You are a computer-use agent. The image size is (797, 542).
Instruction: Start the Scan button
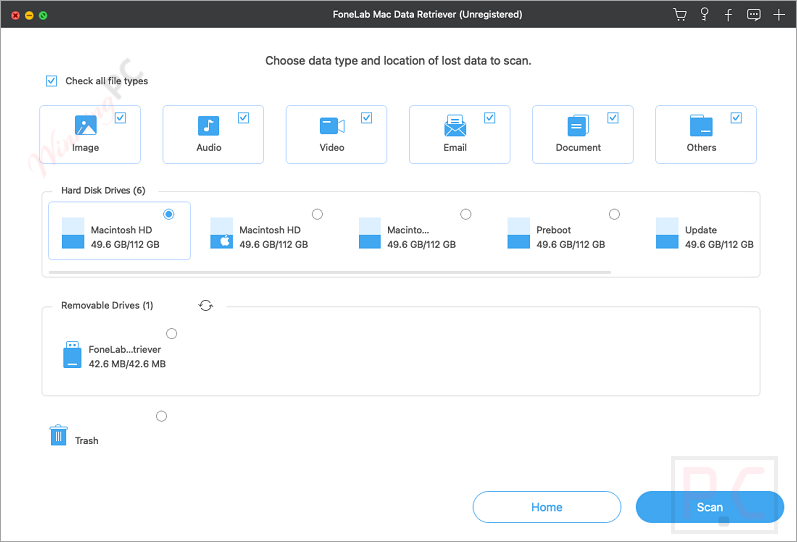point(710,507)
